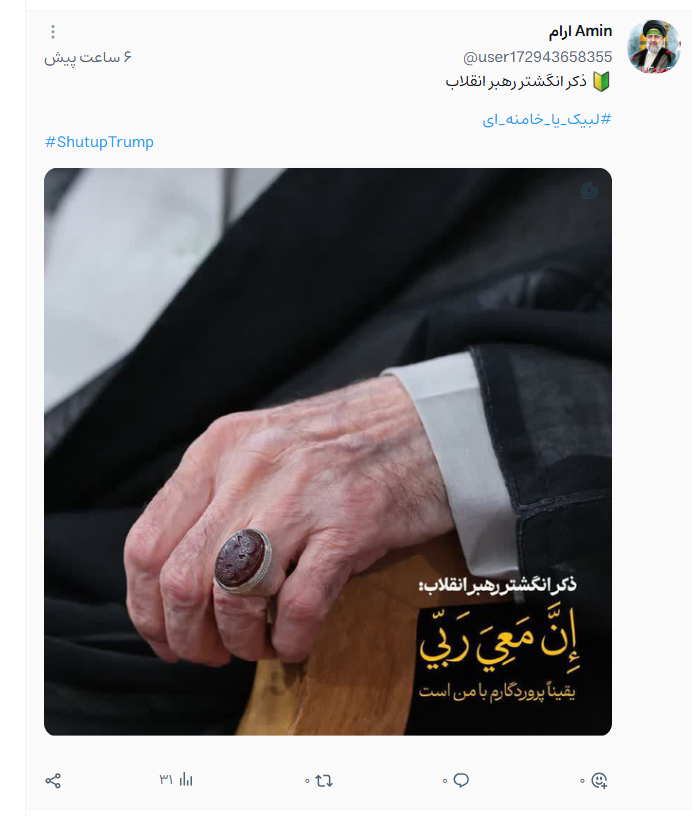Click the reply count beside the bubble
This screenshot has height=816, width=692.
pyautogui.click(x=445, y=781)
